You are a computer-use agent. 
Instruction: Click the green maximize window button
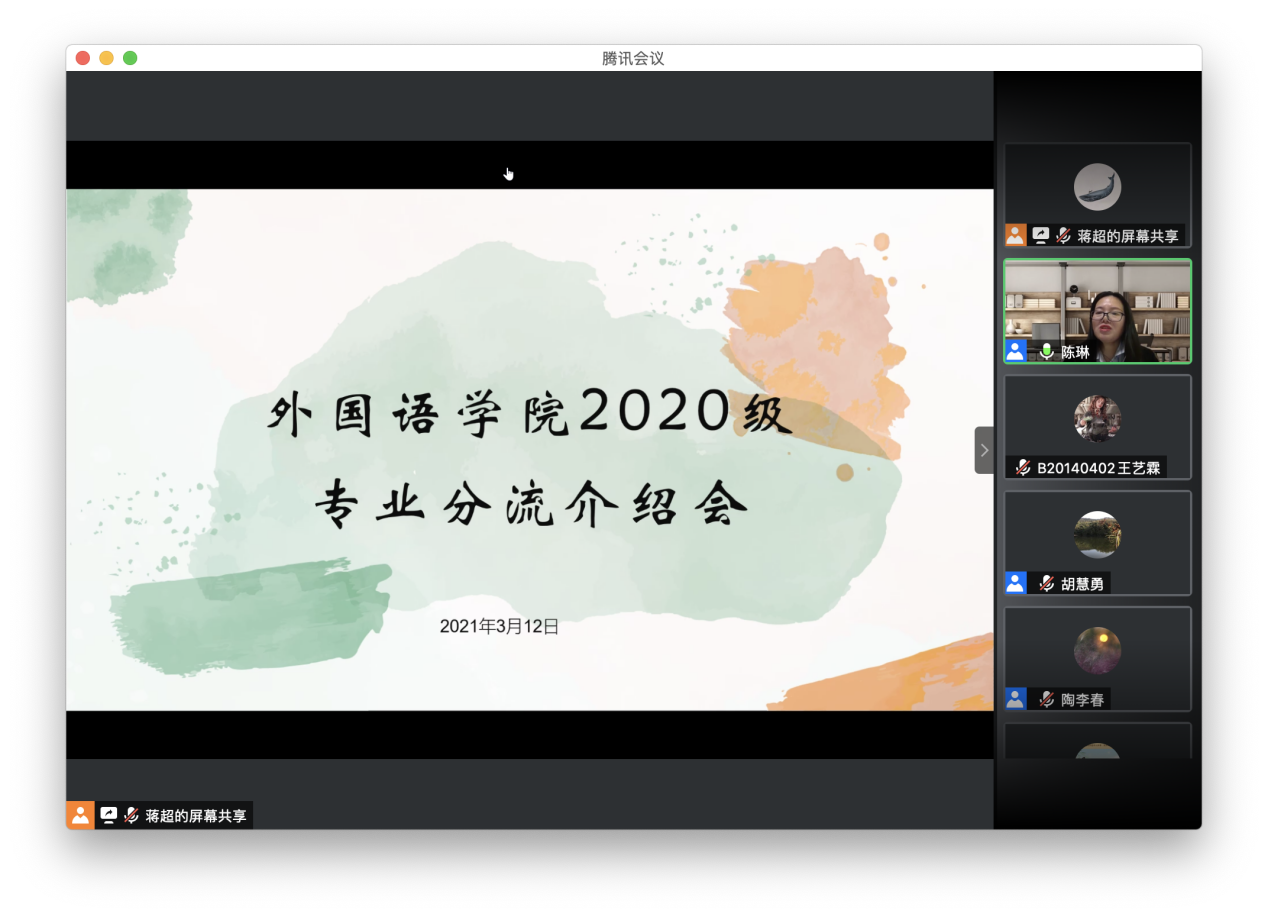click(130, 58)
